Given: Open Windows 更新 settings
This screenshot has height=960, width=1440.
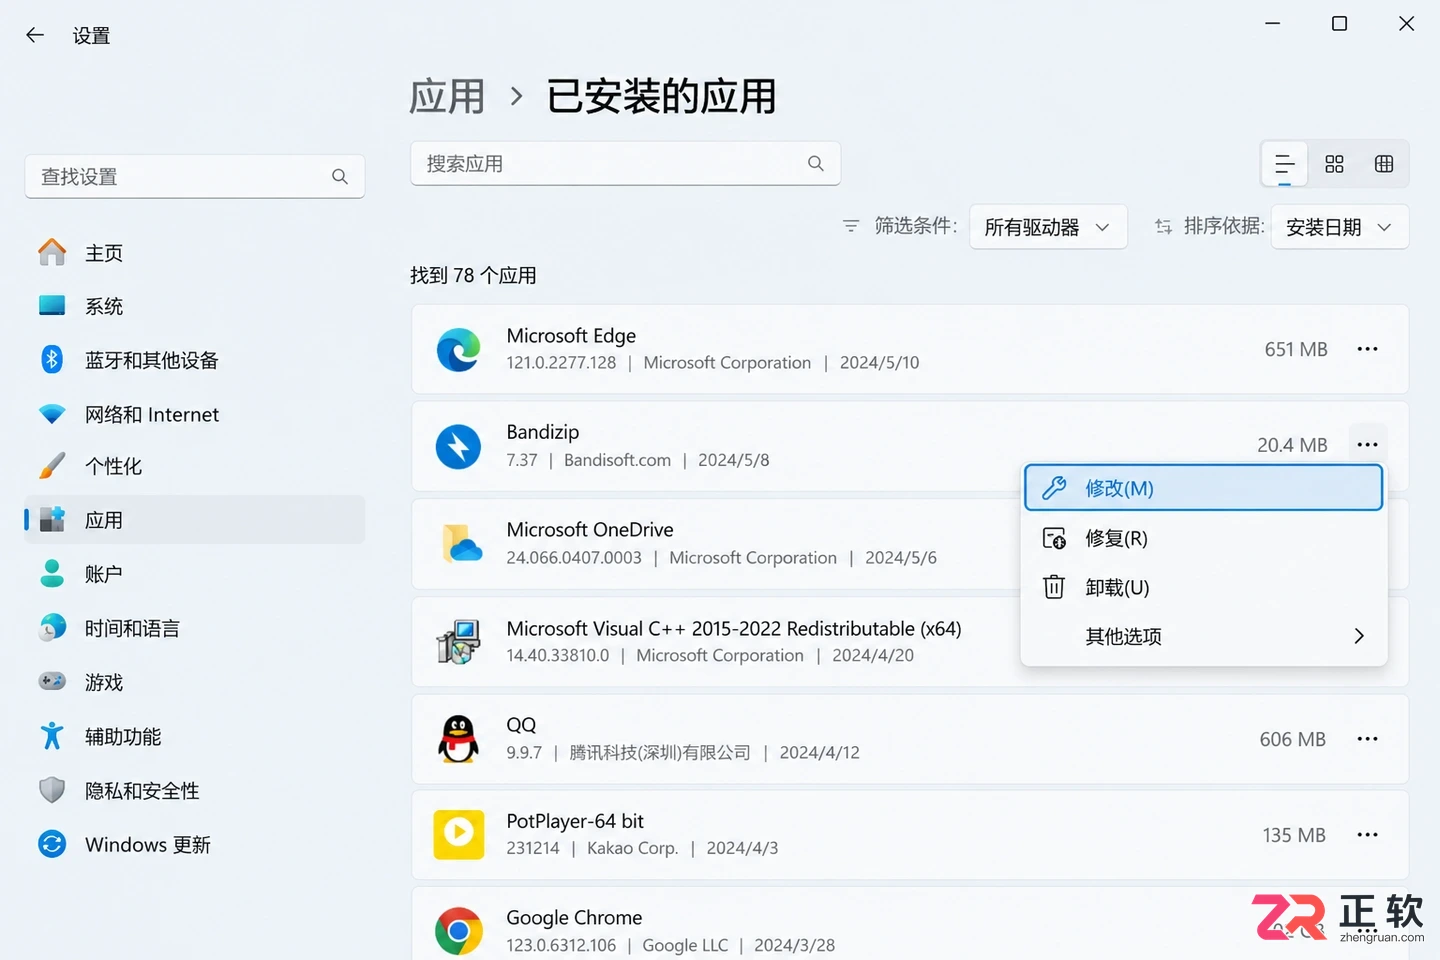Looking at the screenshot, I should [x=195, y=845].
